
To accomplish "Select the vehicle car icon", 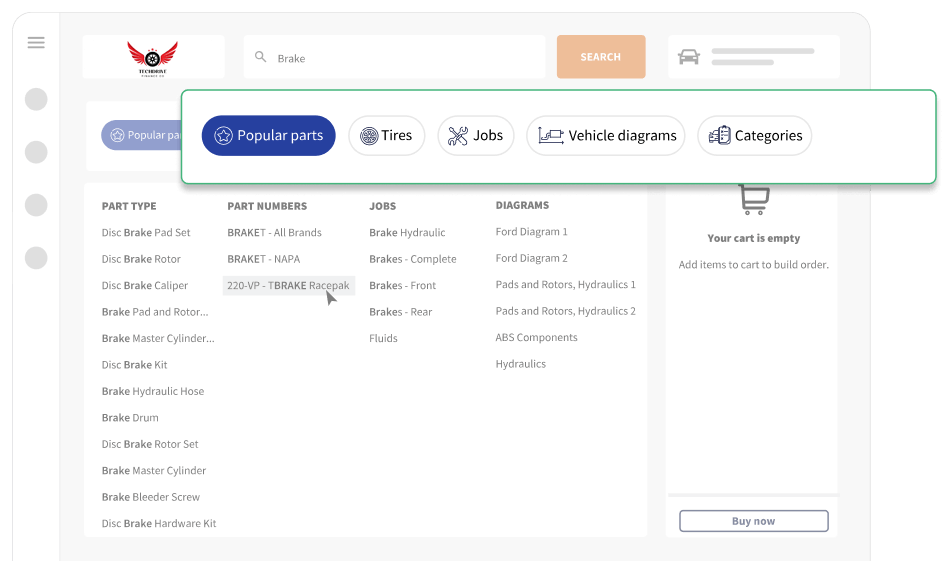I will (x=689, y=57).
